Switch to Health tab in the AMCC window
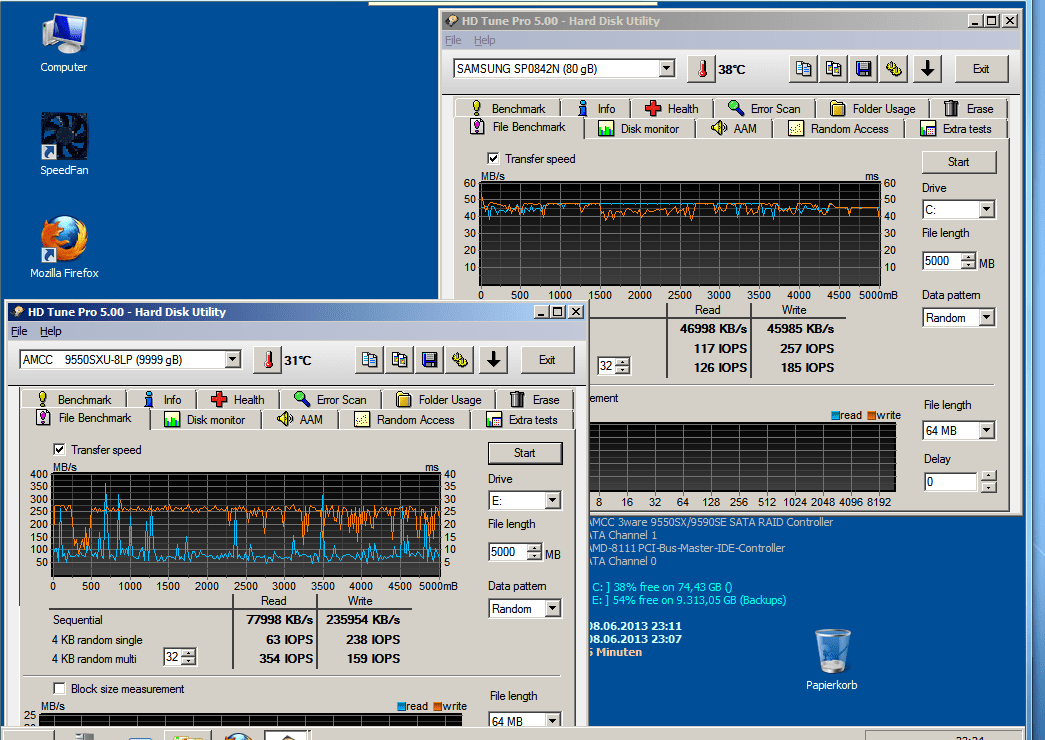This screenshot has width=1045, height=740. pyautogui.click(x=237, y=400)
